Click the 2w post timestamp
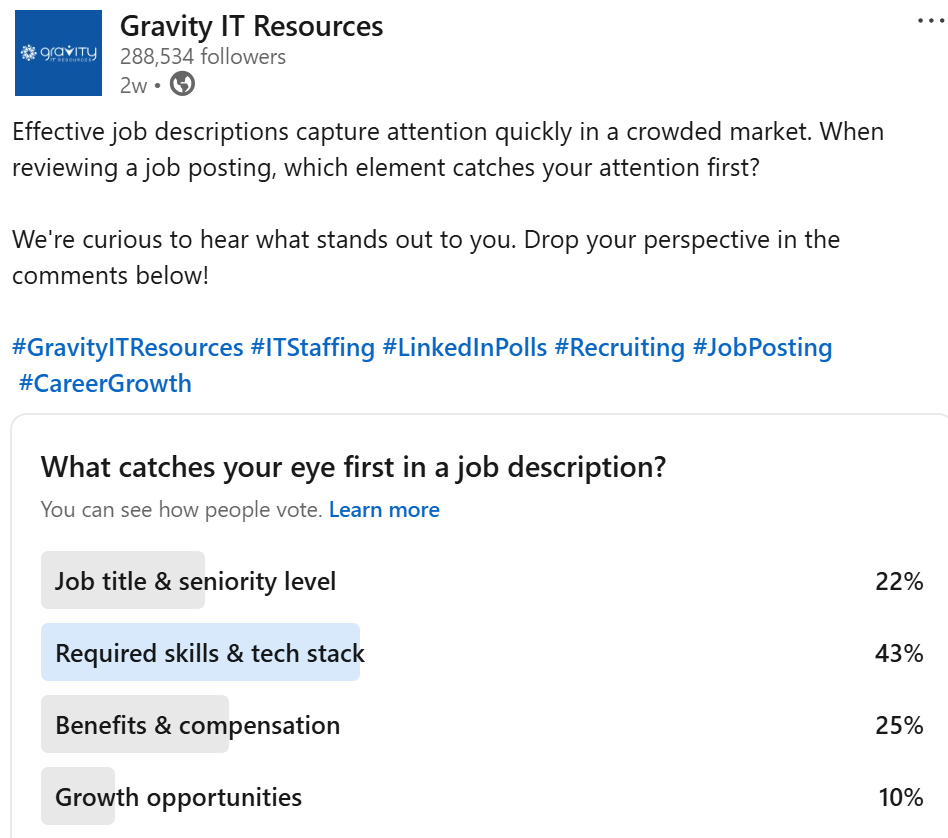 click(133, 85)
